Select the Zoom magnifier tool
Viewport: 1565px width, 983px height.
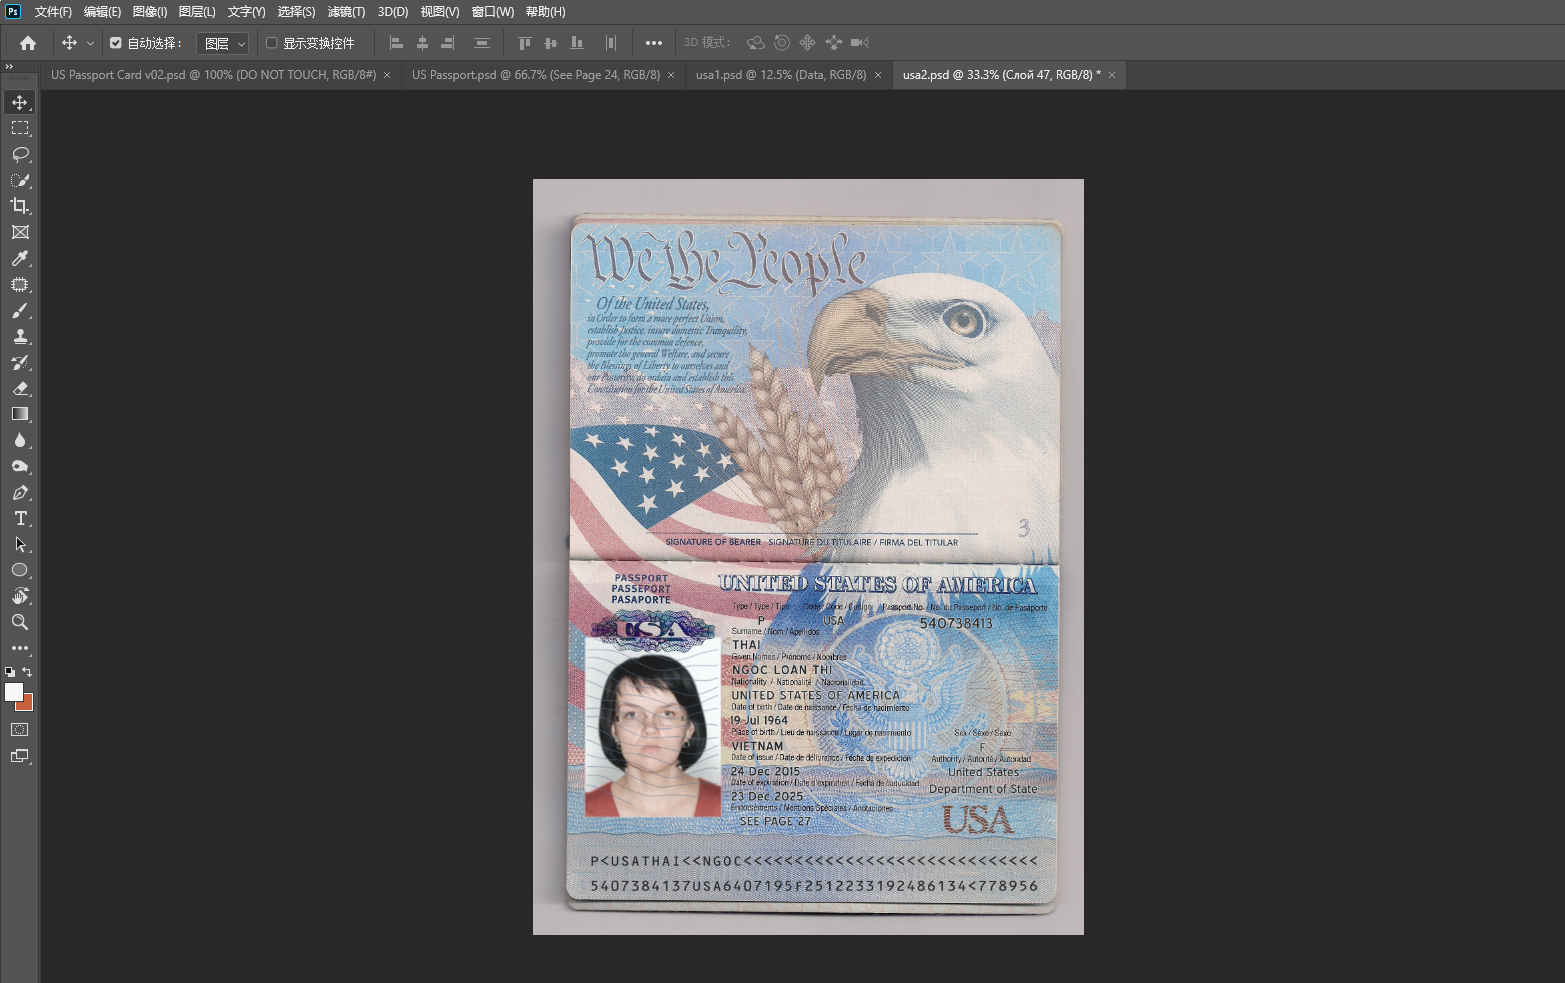pyautogui.click(x=20, y=622)
